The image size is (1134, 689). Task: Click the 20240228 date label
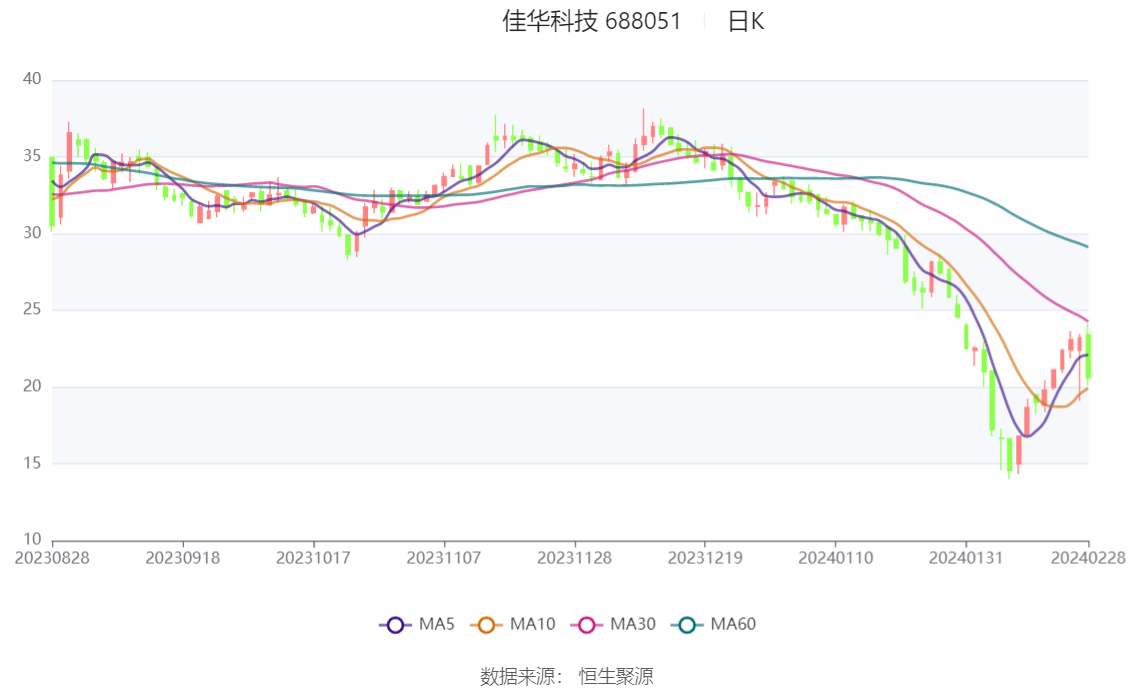coord(1088,558)
